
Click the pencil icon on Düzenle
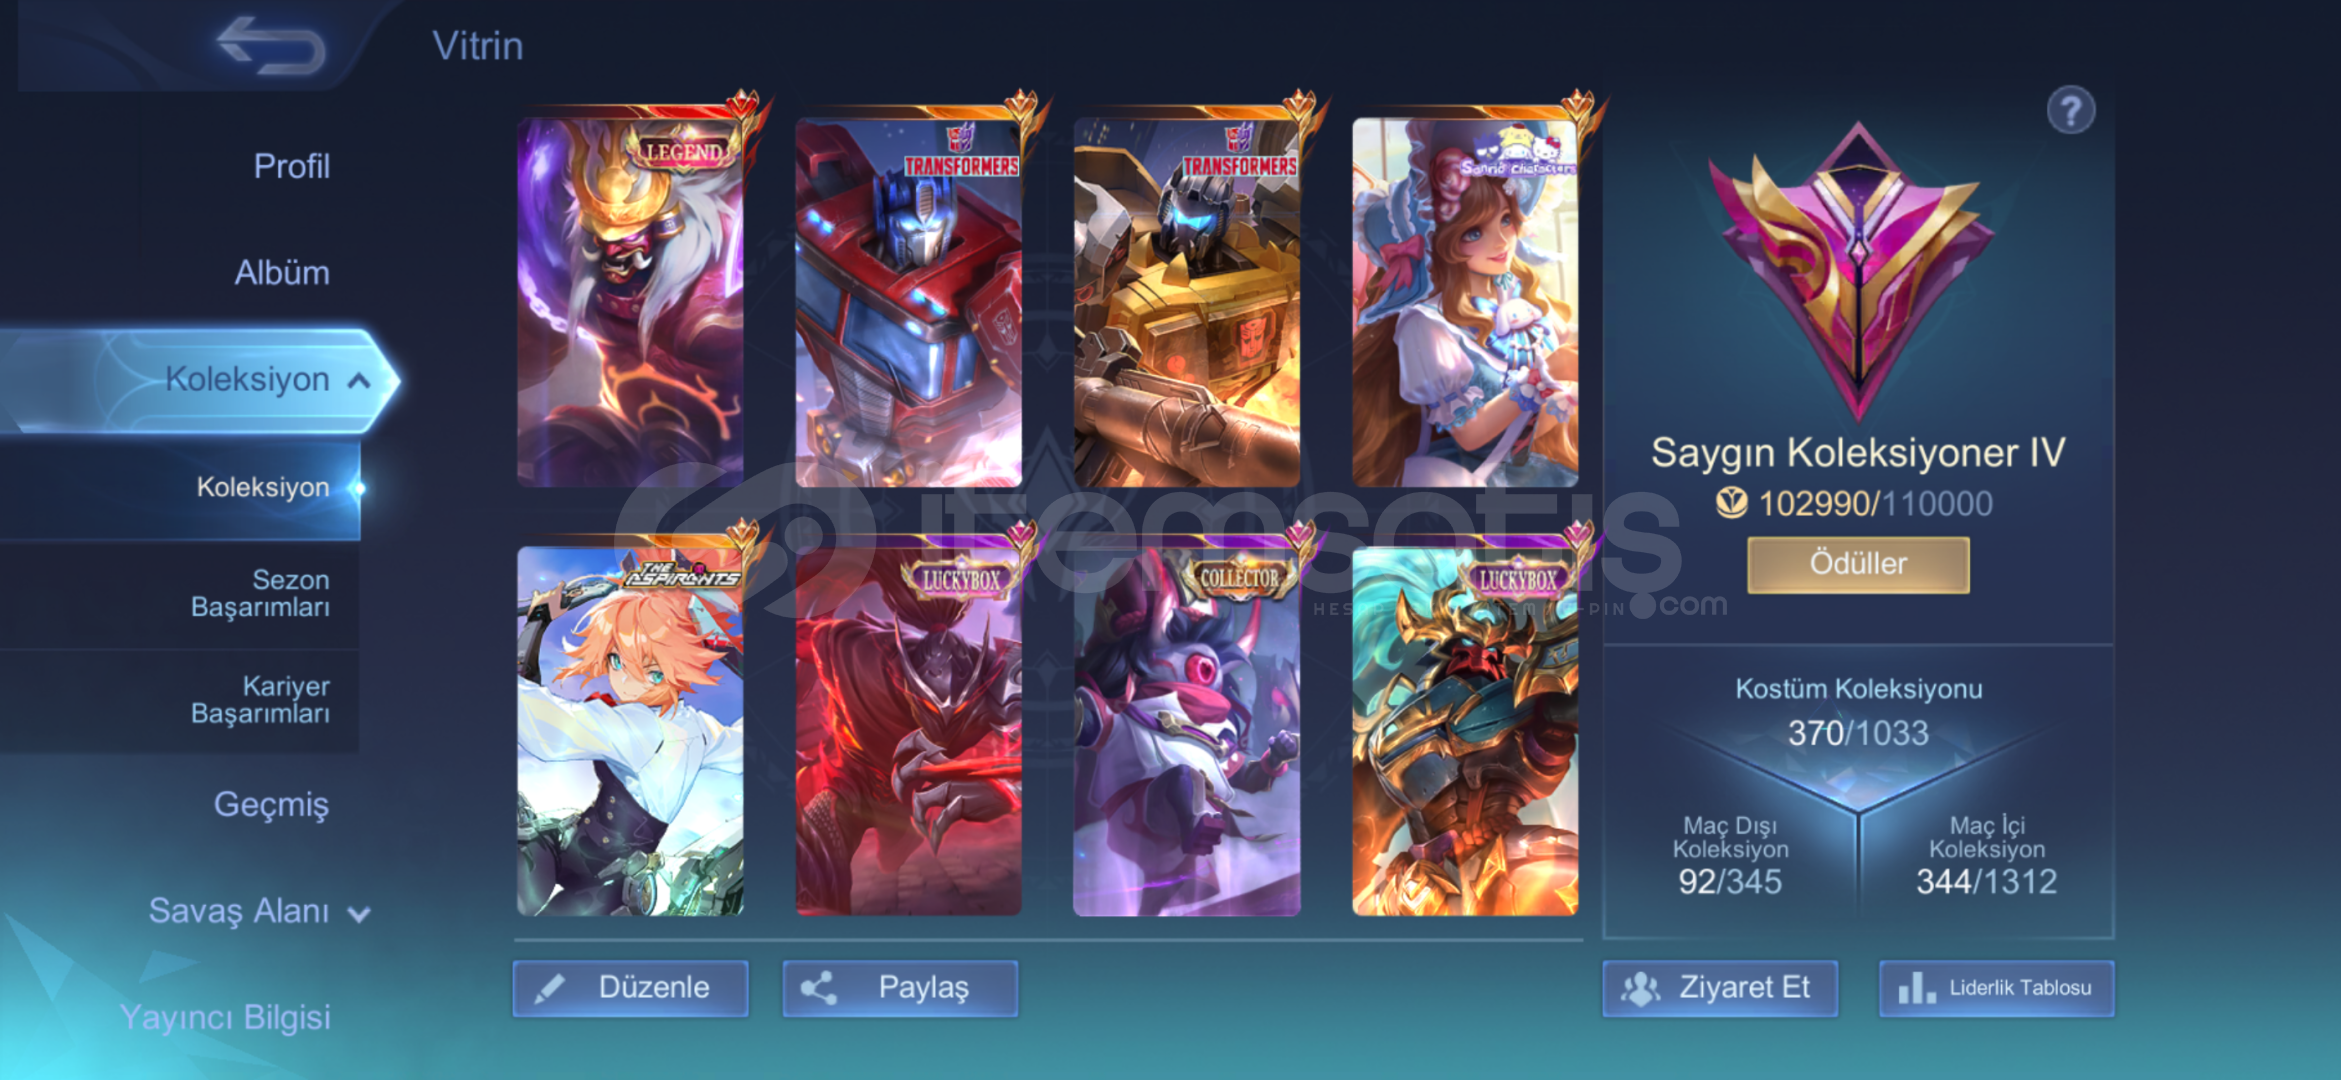(550, 988)
